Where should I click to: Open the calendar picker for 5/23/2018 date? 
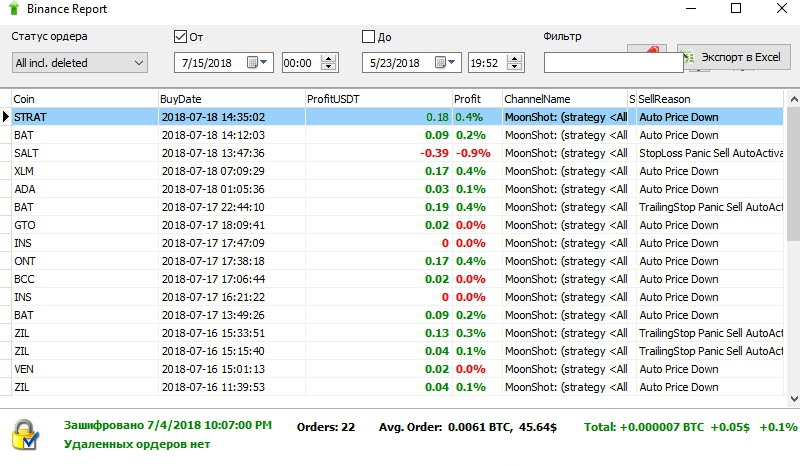click(x=440, y=62)
